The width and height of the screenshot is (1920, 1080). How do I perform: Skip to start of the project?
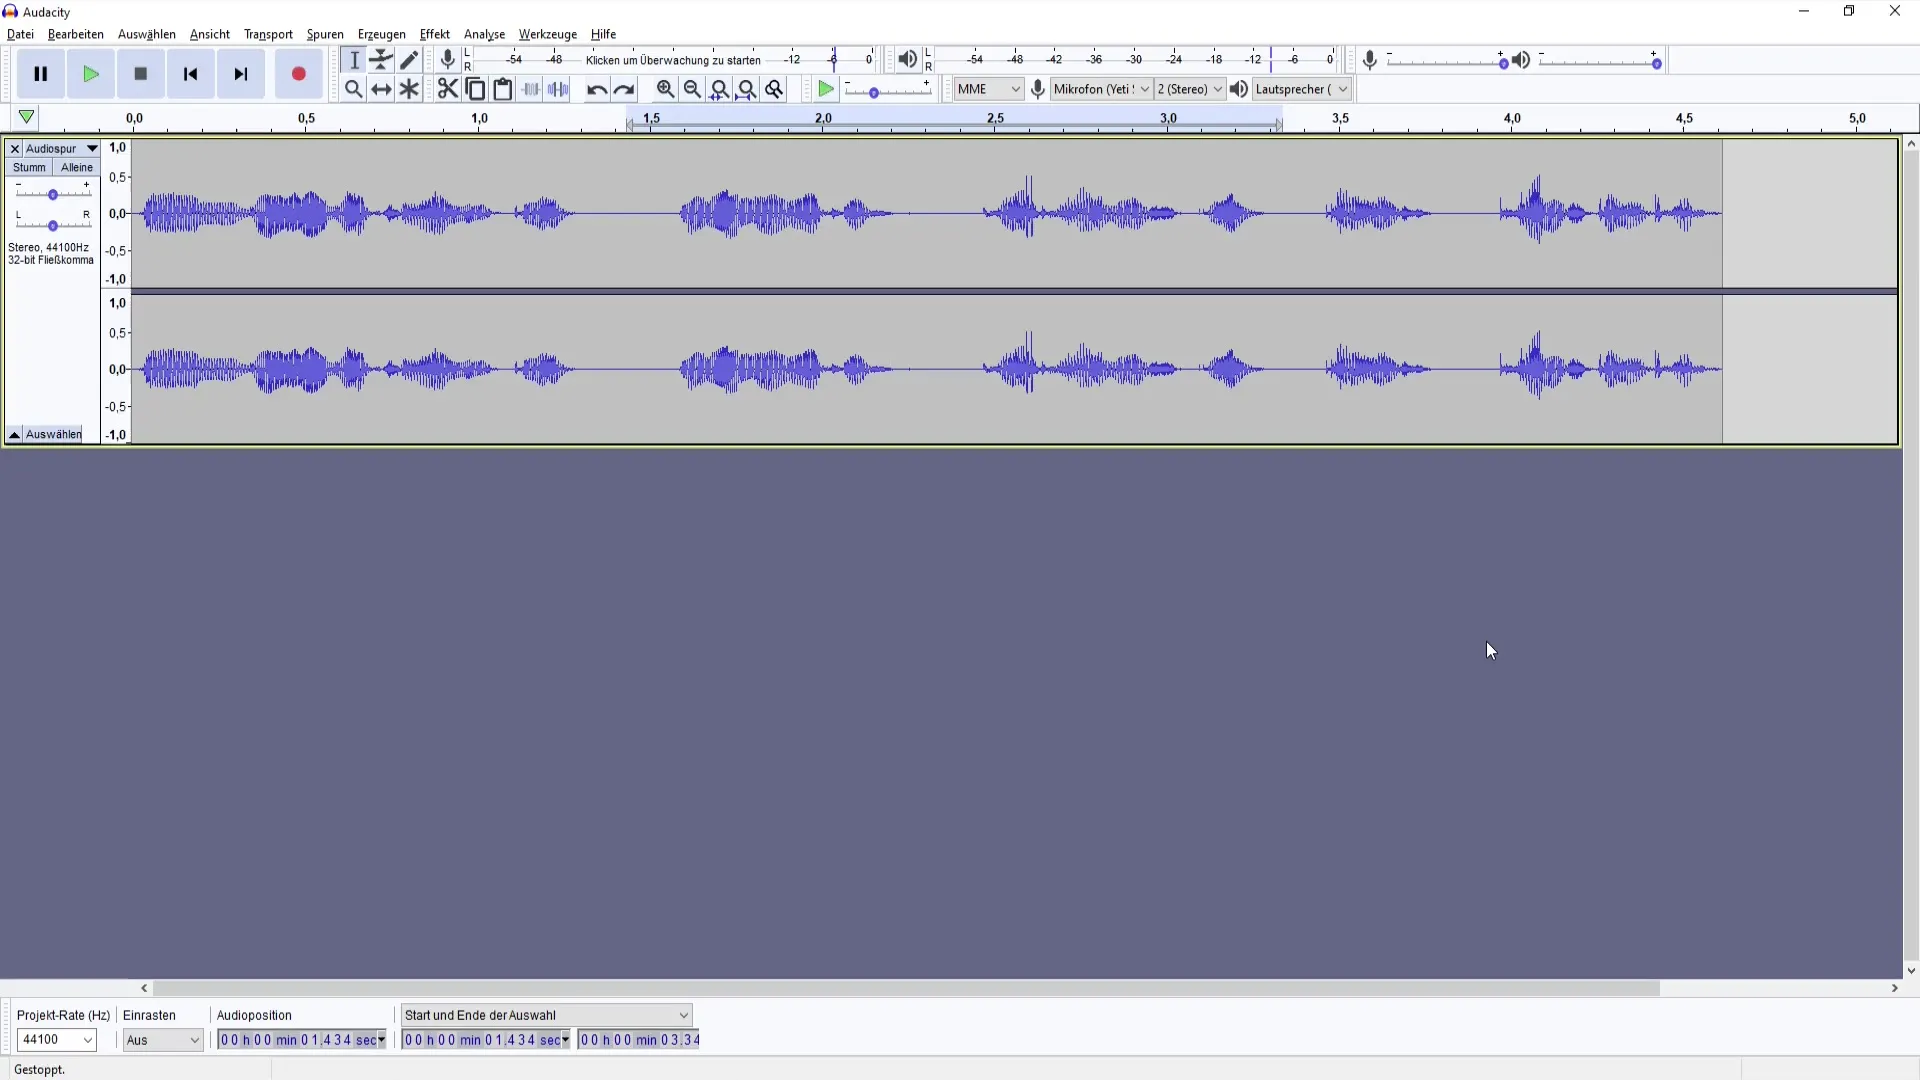(191, 74)
